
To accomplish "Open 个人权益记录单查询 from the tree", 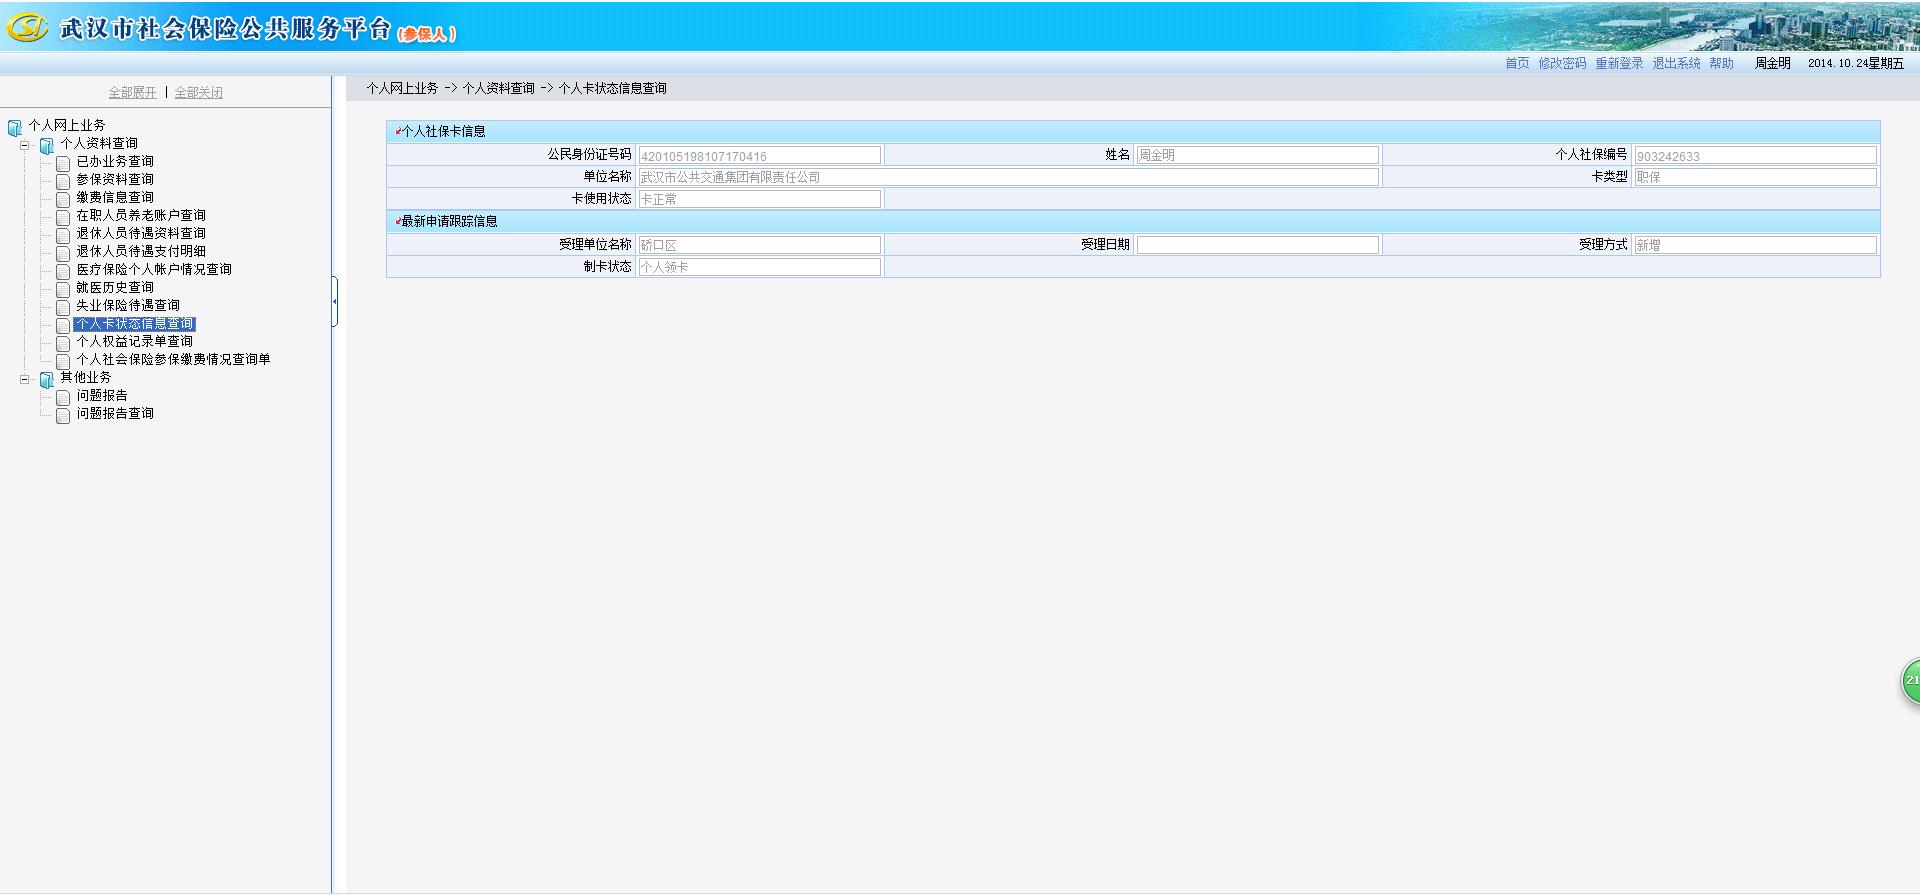I will pyautogui.click(x=134, y=341).
